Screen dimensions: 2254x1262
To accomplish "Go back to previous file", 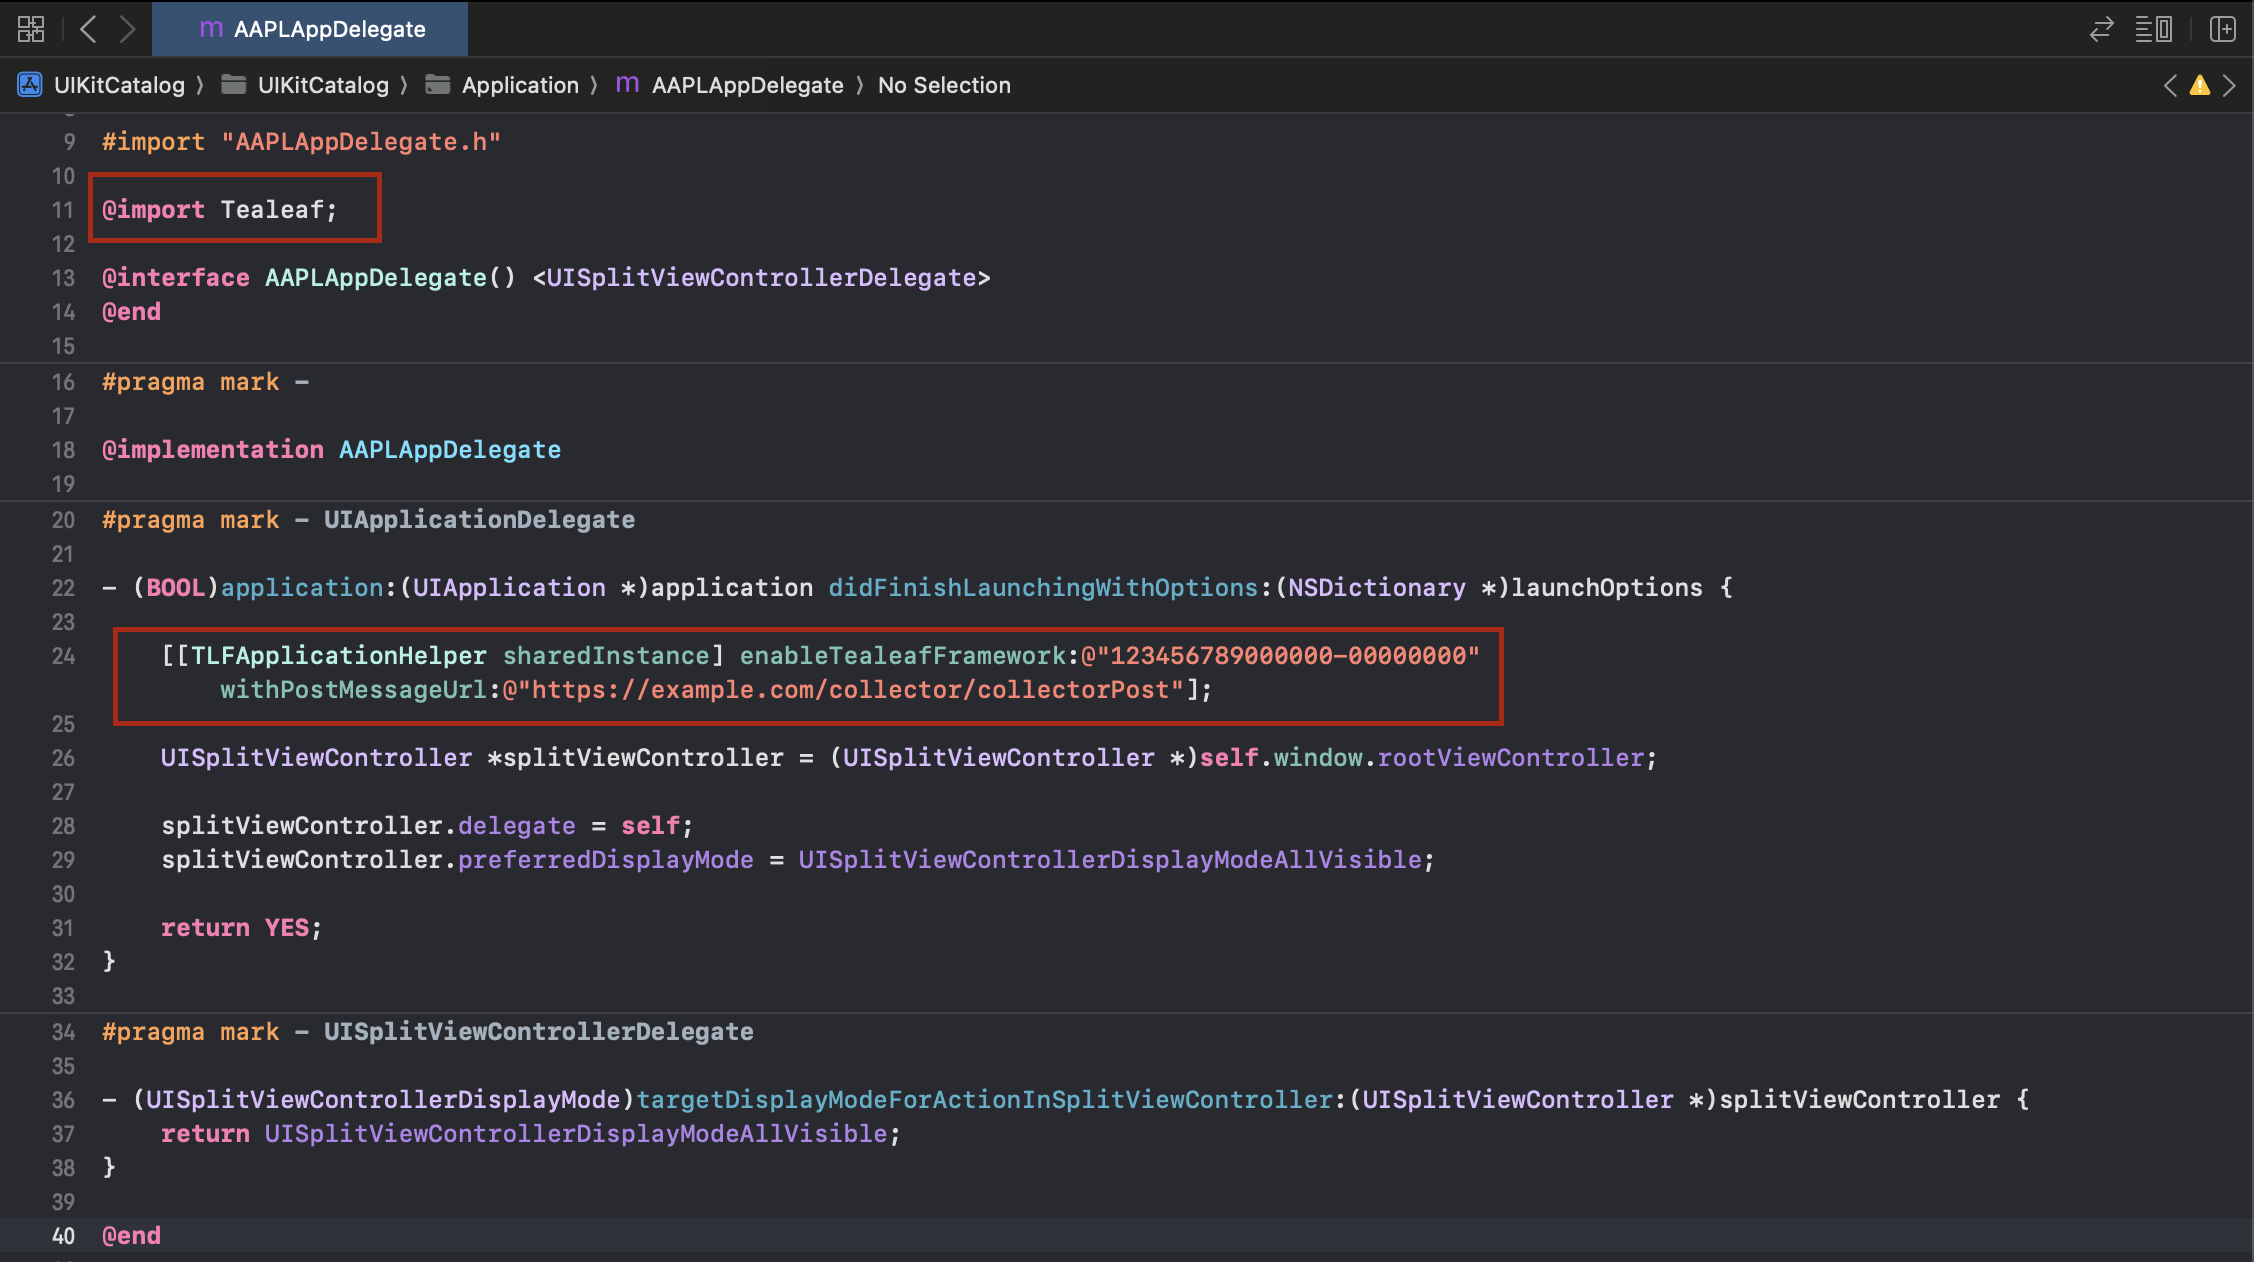I will pos(88,29).
